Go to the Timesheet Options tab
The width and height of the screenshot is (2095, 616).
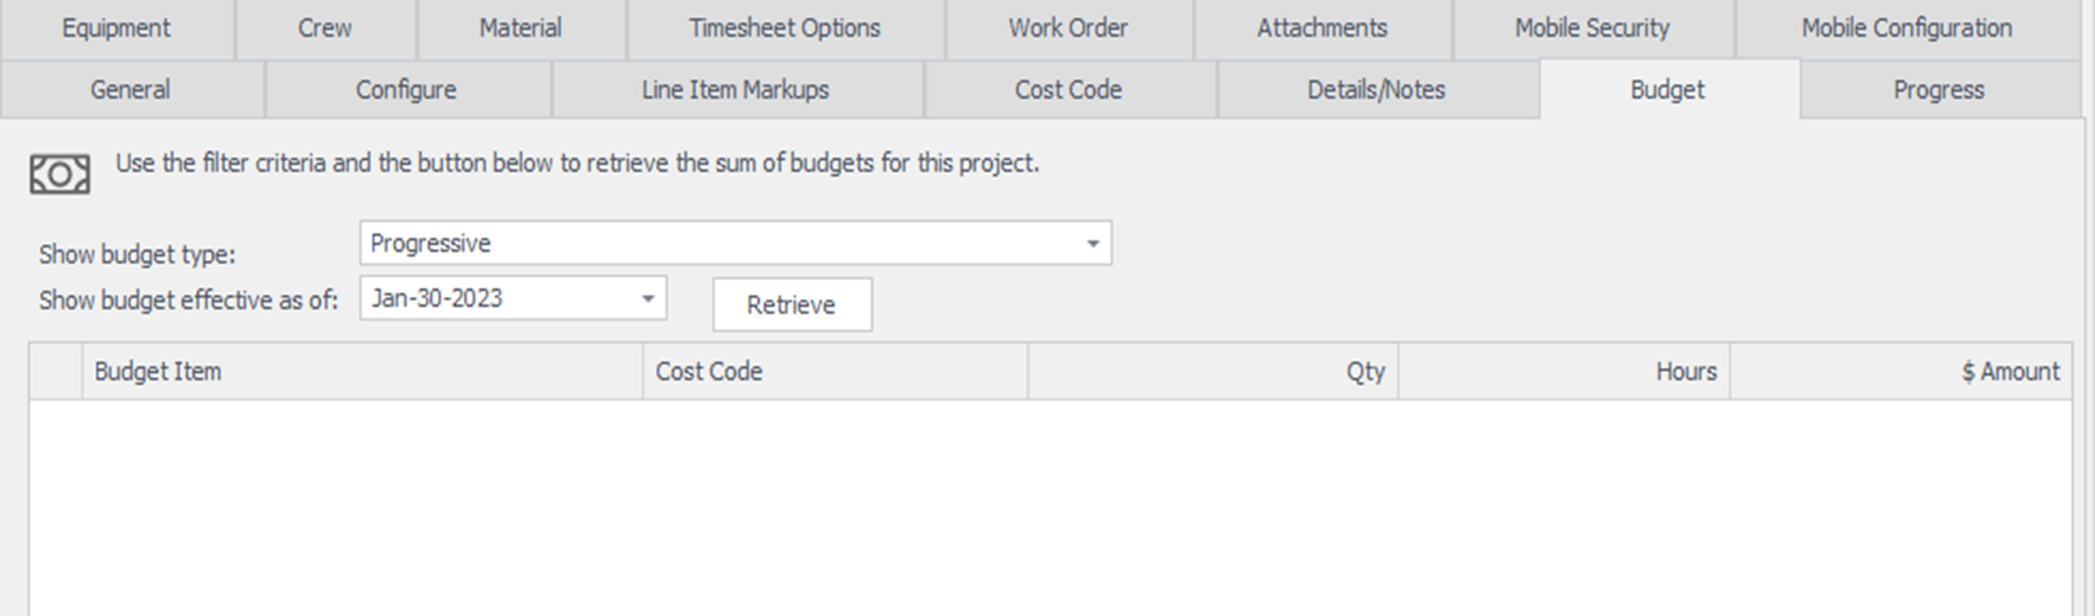(x=784, y=28)
